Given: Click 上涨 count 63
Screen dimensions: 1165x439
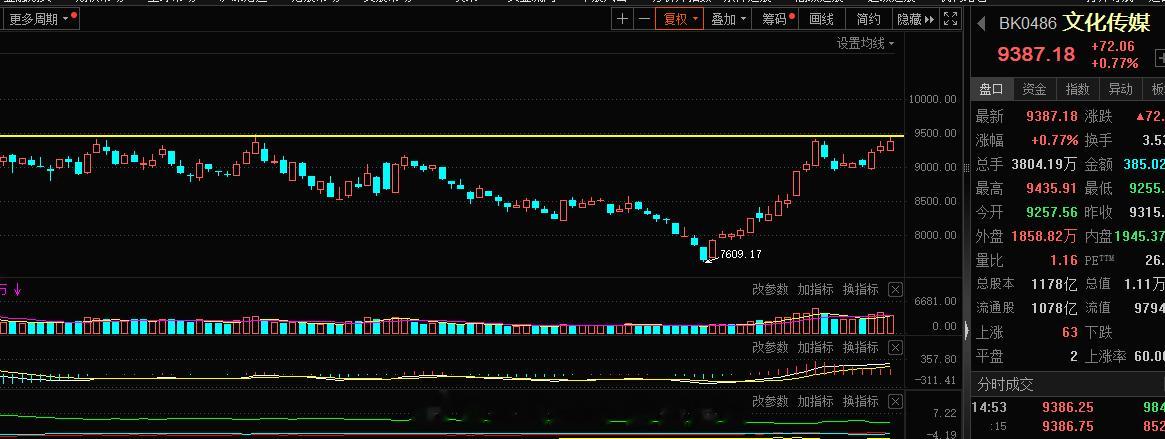Looking at the screenshot, I should [x=1069, y=332].
